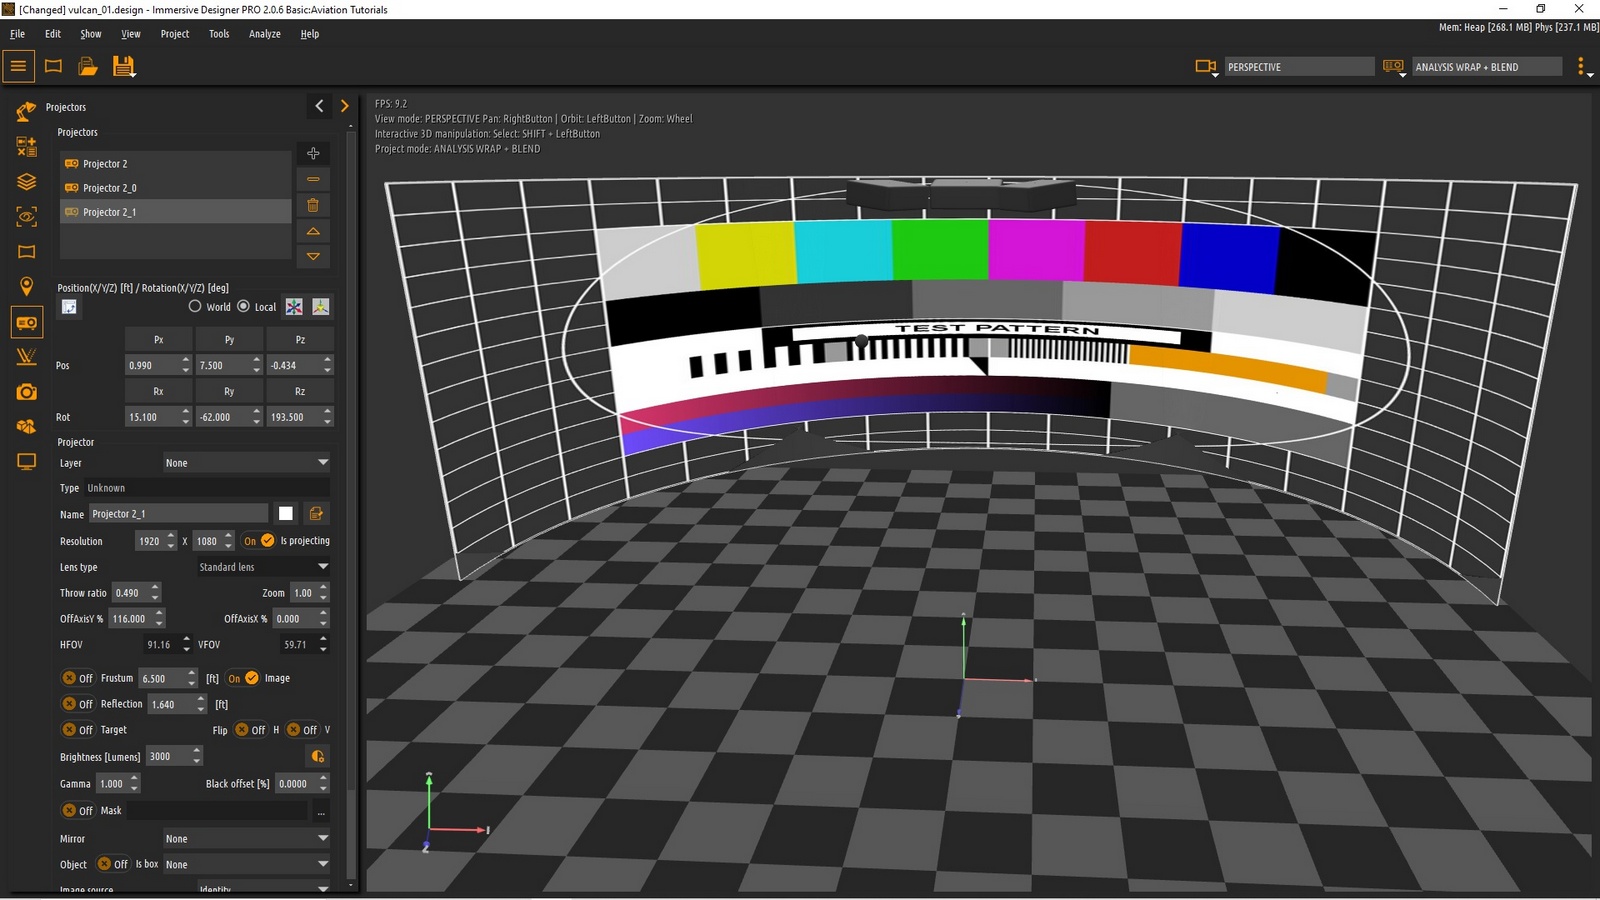
Task: Open the Show menu
Action: click(91, 34)
